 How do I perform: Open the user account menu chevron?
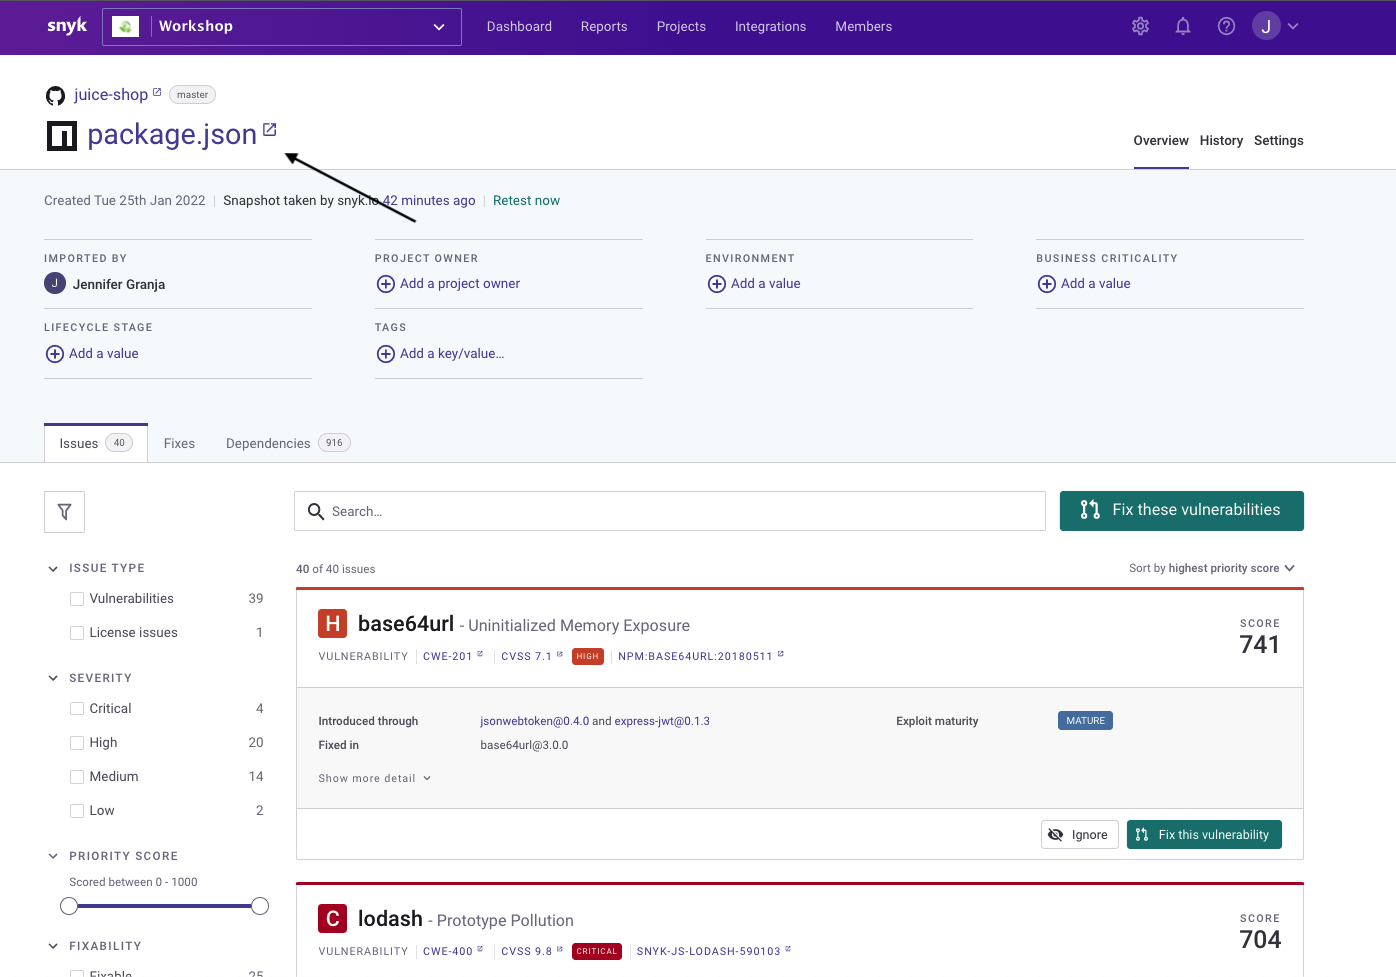coord(1293,27)
